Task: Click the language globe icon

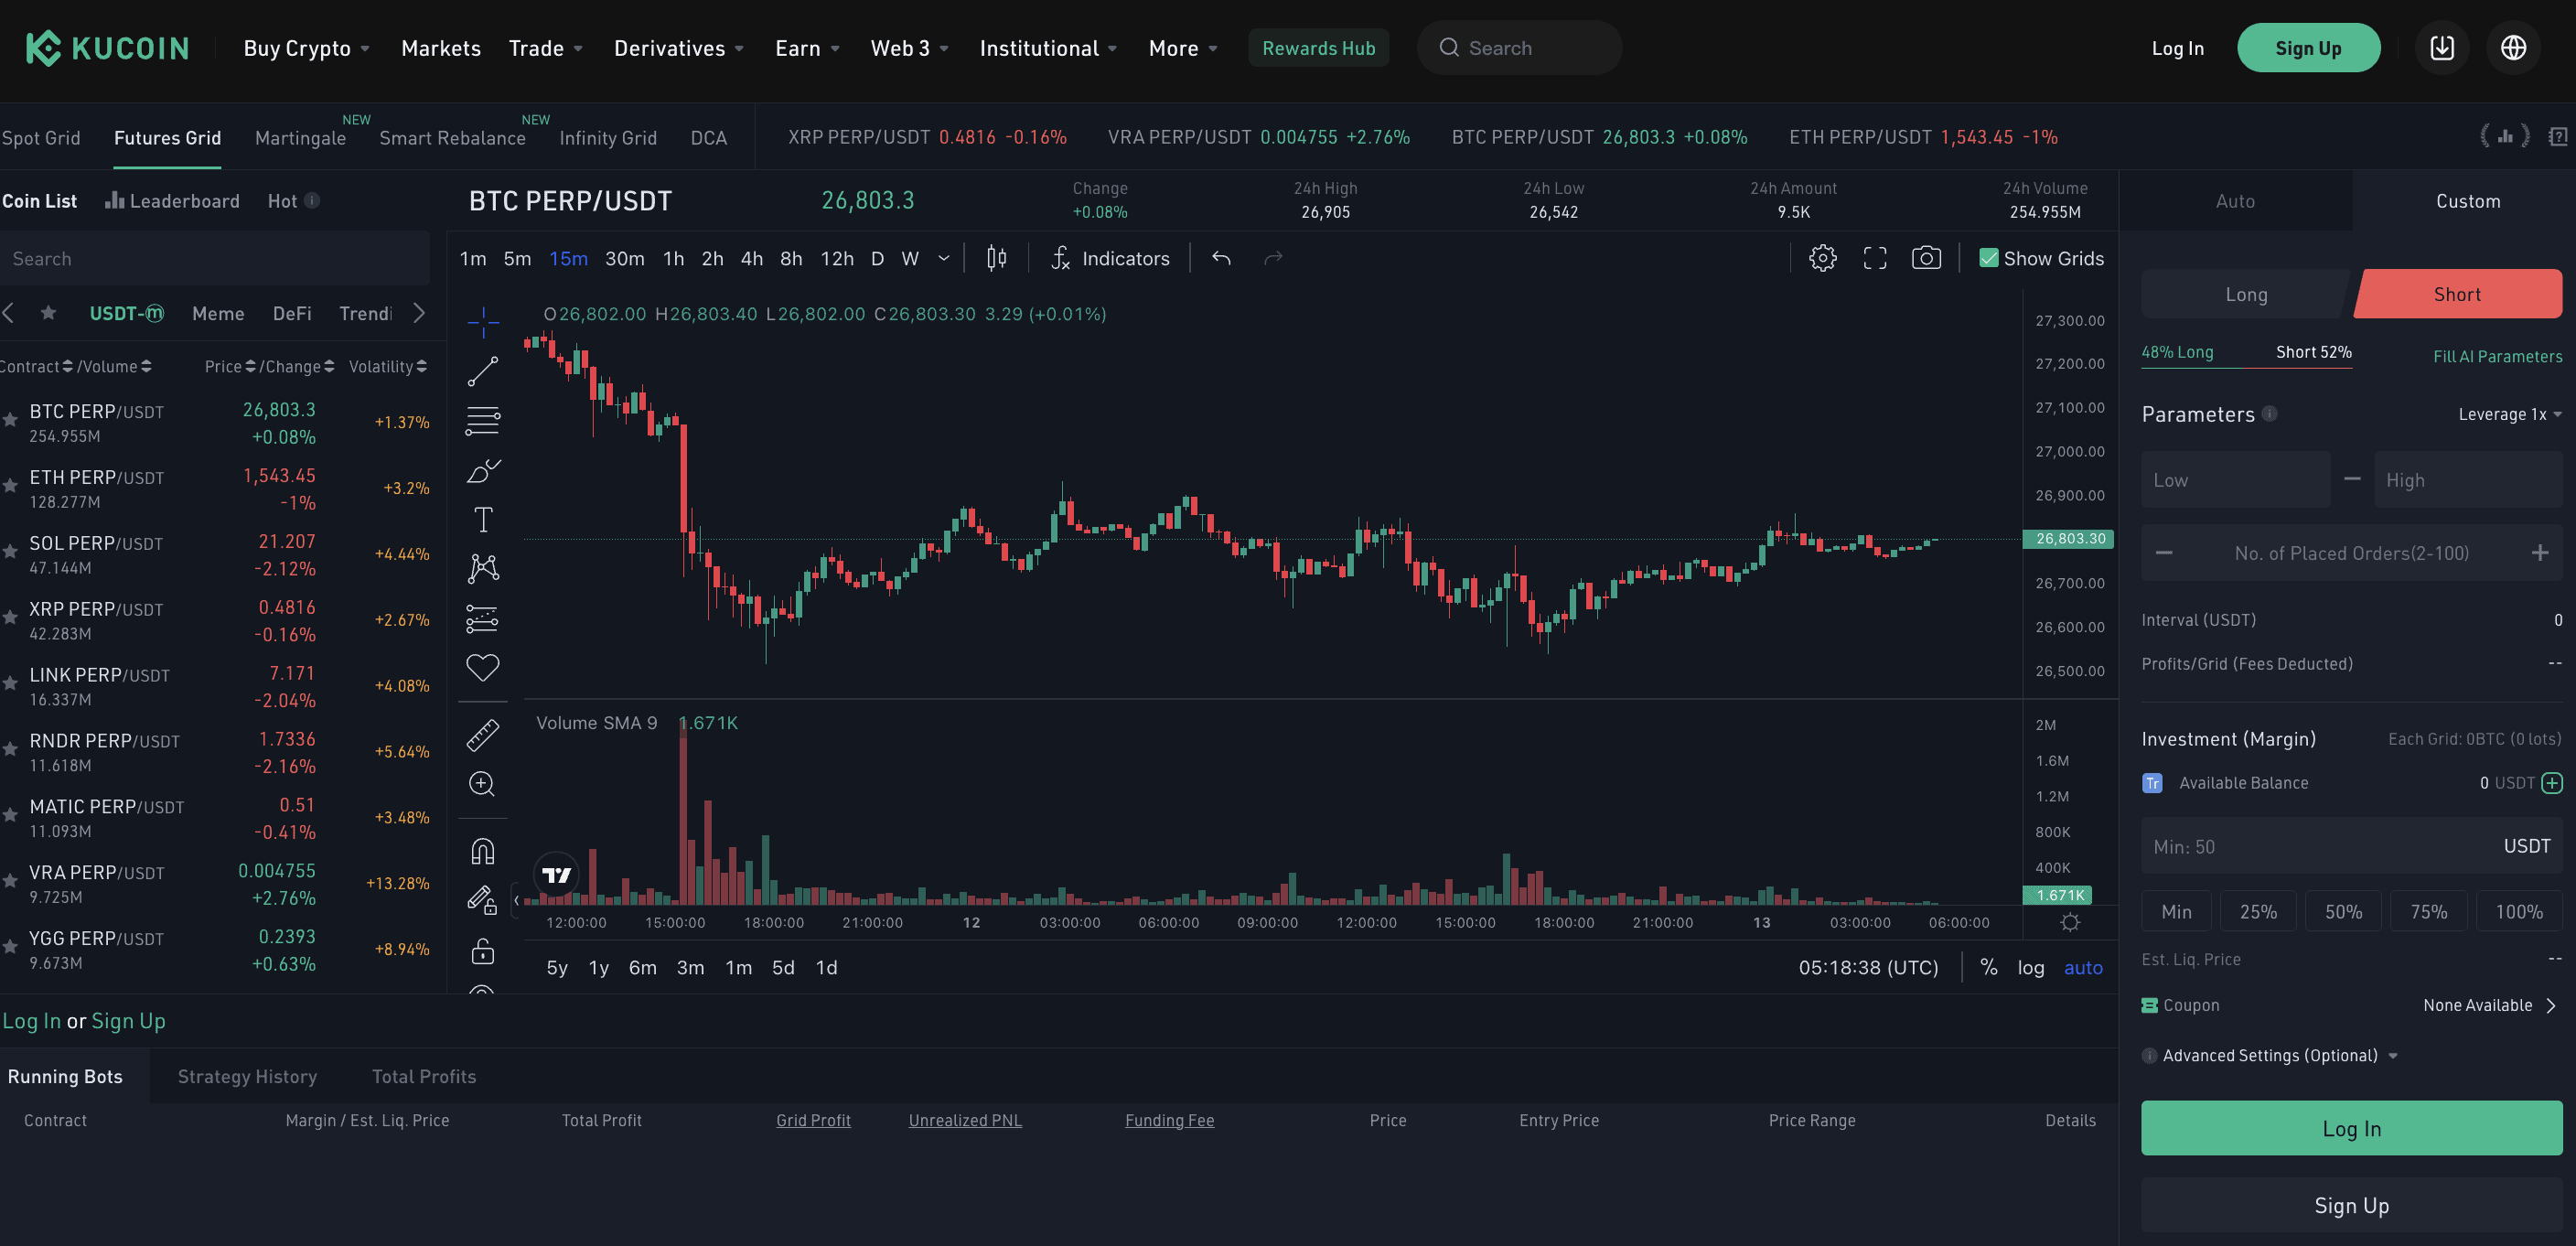Action: pyautogui.click(x=2513, y=48)
